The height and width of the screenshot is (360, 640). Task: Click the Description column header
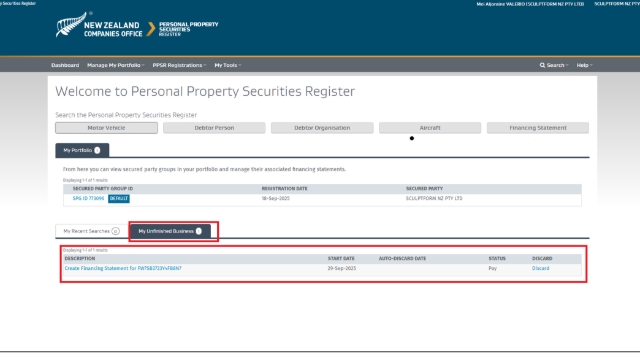point(80,258)
